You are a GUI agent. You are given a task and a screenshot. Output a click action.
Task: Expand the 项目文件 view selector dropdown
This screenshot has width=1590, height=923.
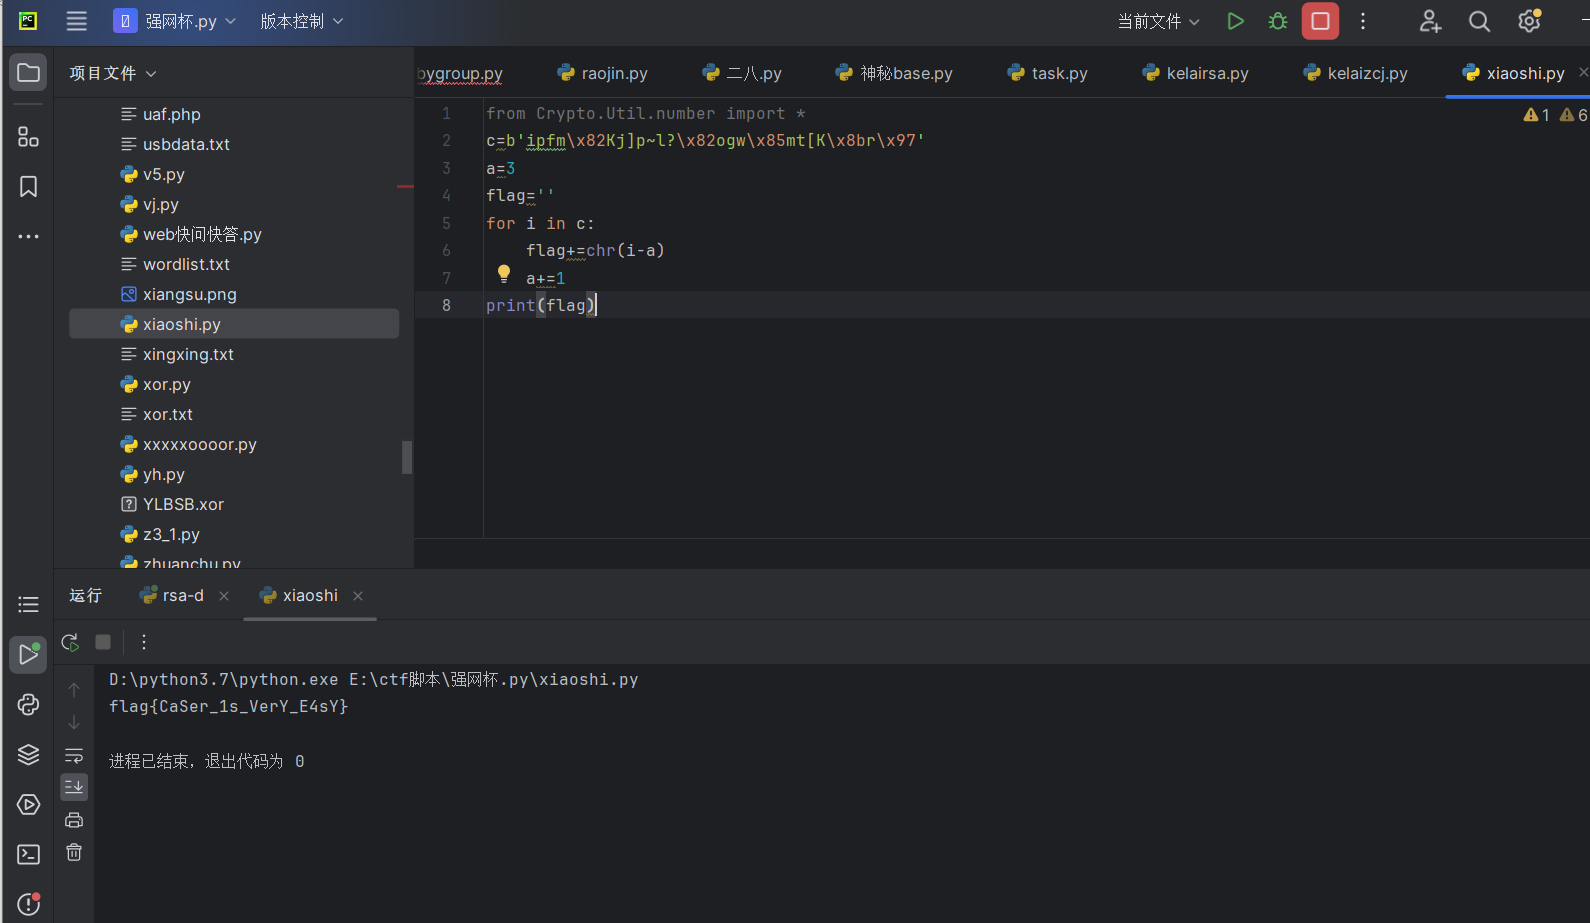click(x=112, y=73)
